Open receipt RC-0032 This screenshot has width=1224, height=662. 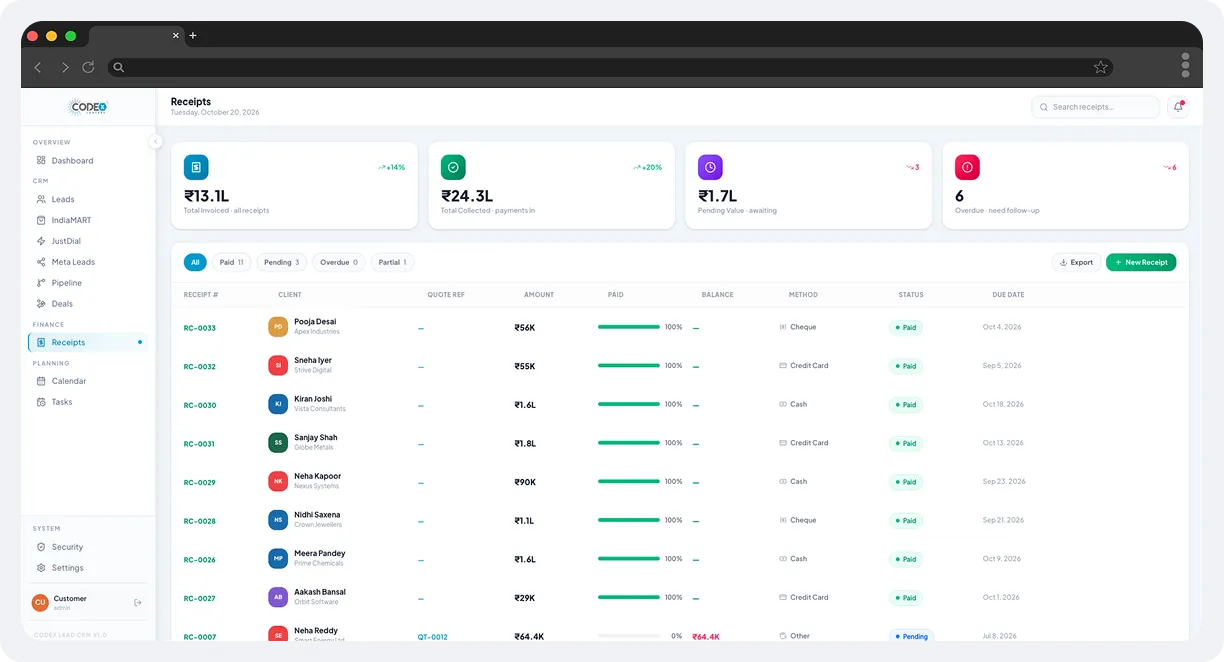[x=200, y=367]
